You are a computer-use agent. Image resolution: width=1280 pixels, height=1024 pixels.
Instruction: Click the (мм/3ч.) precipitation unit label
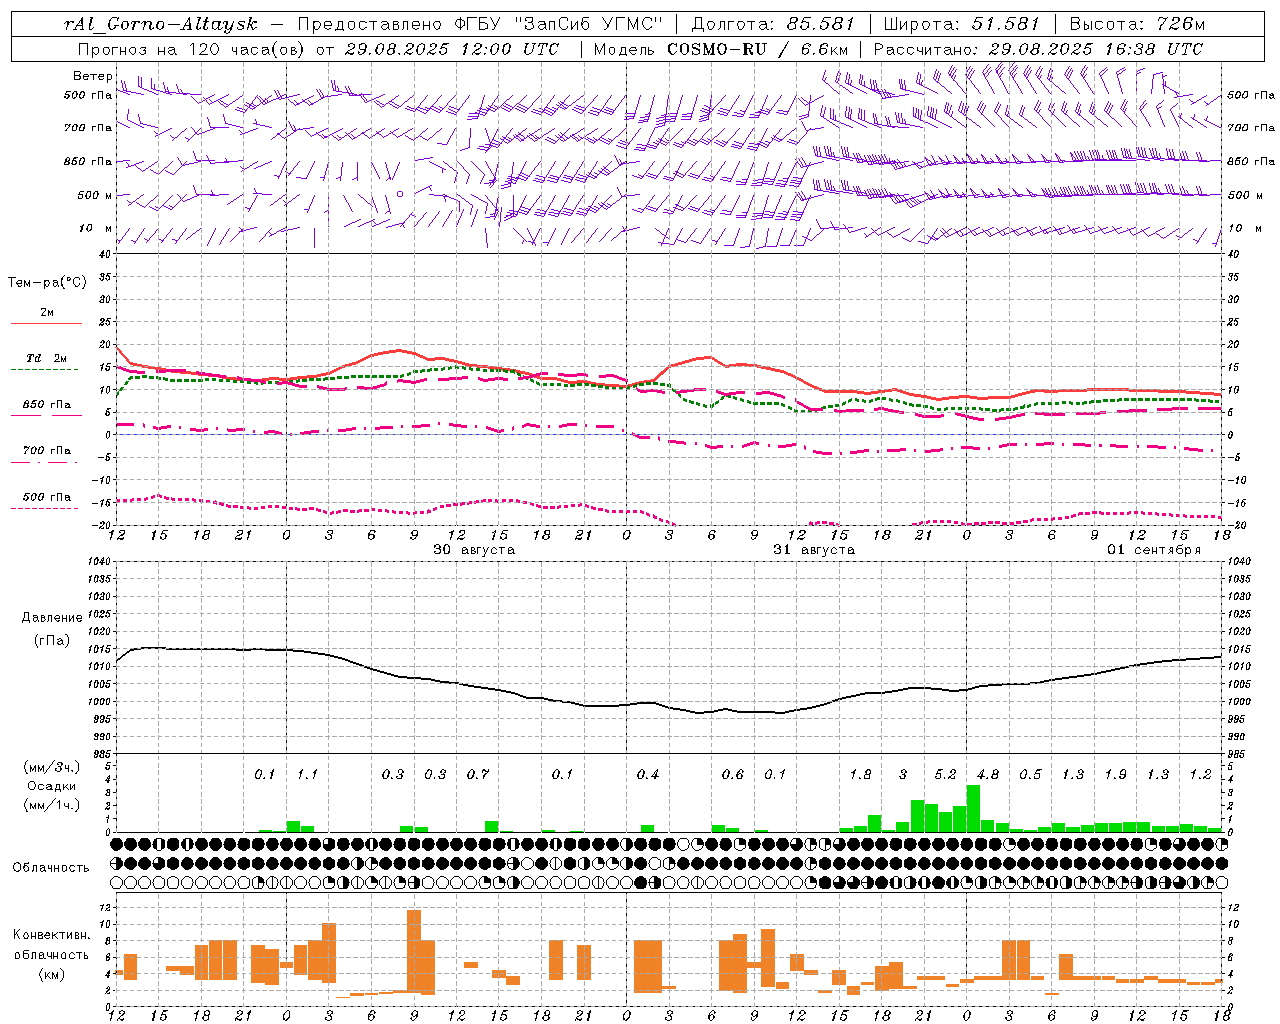53,767
